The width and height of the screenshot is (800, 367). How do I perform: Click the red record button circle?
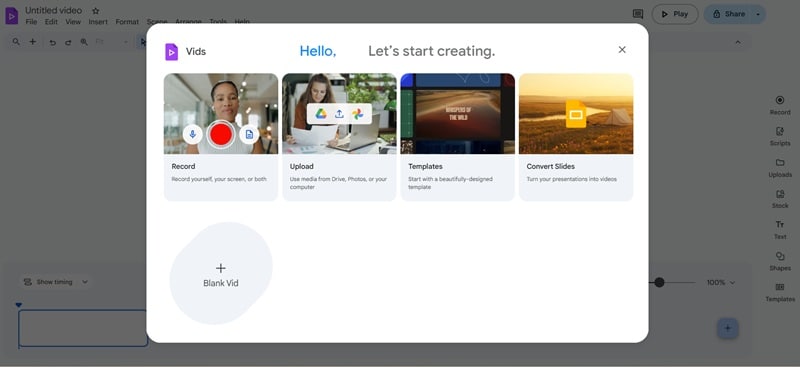click(221, 134)
